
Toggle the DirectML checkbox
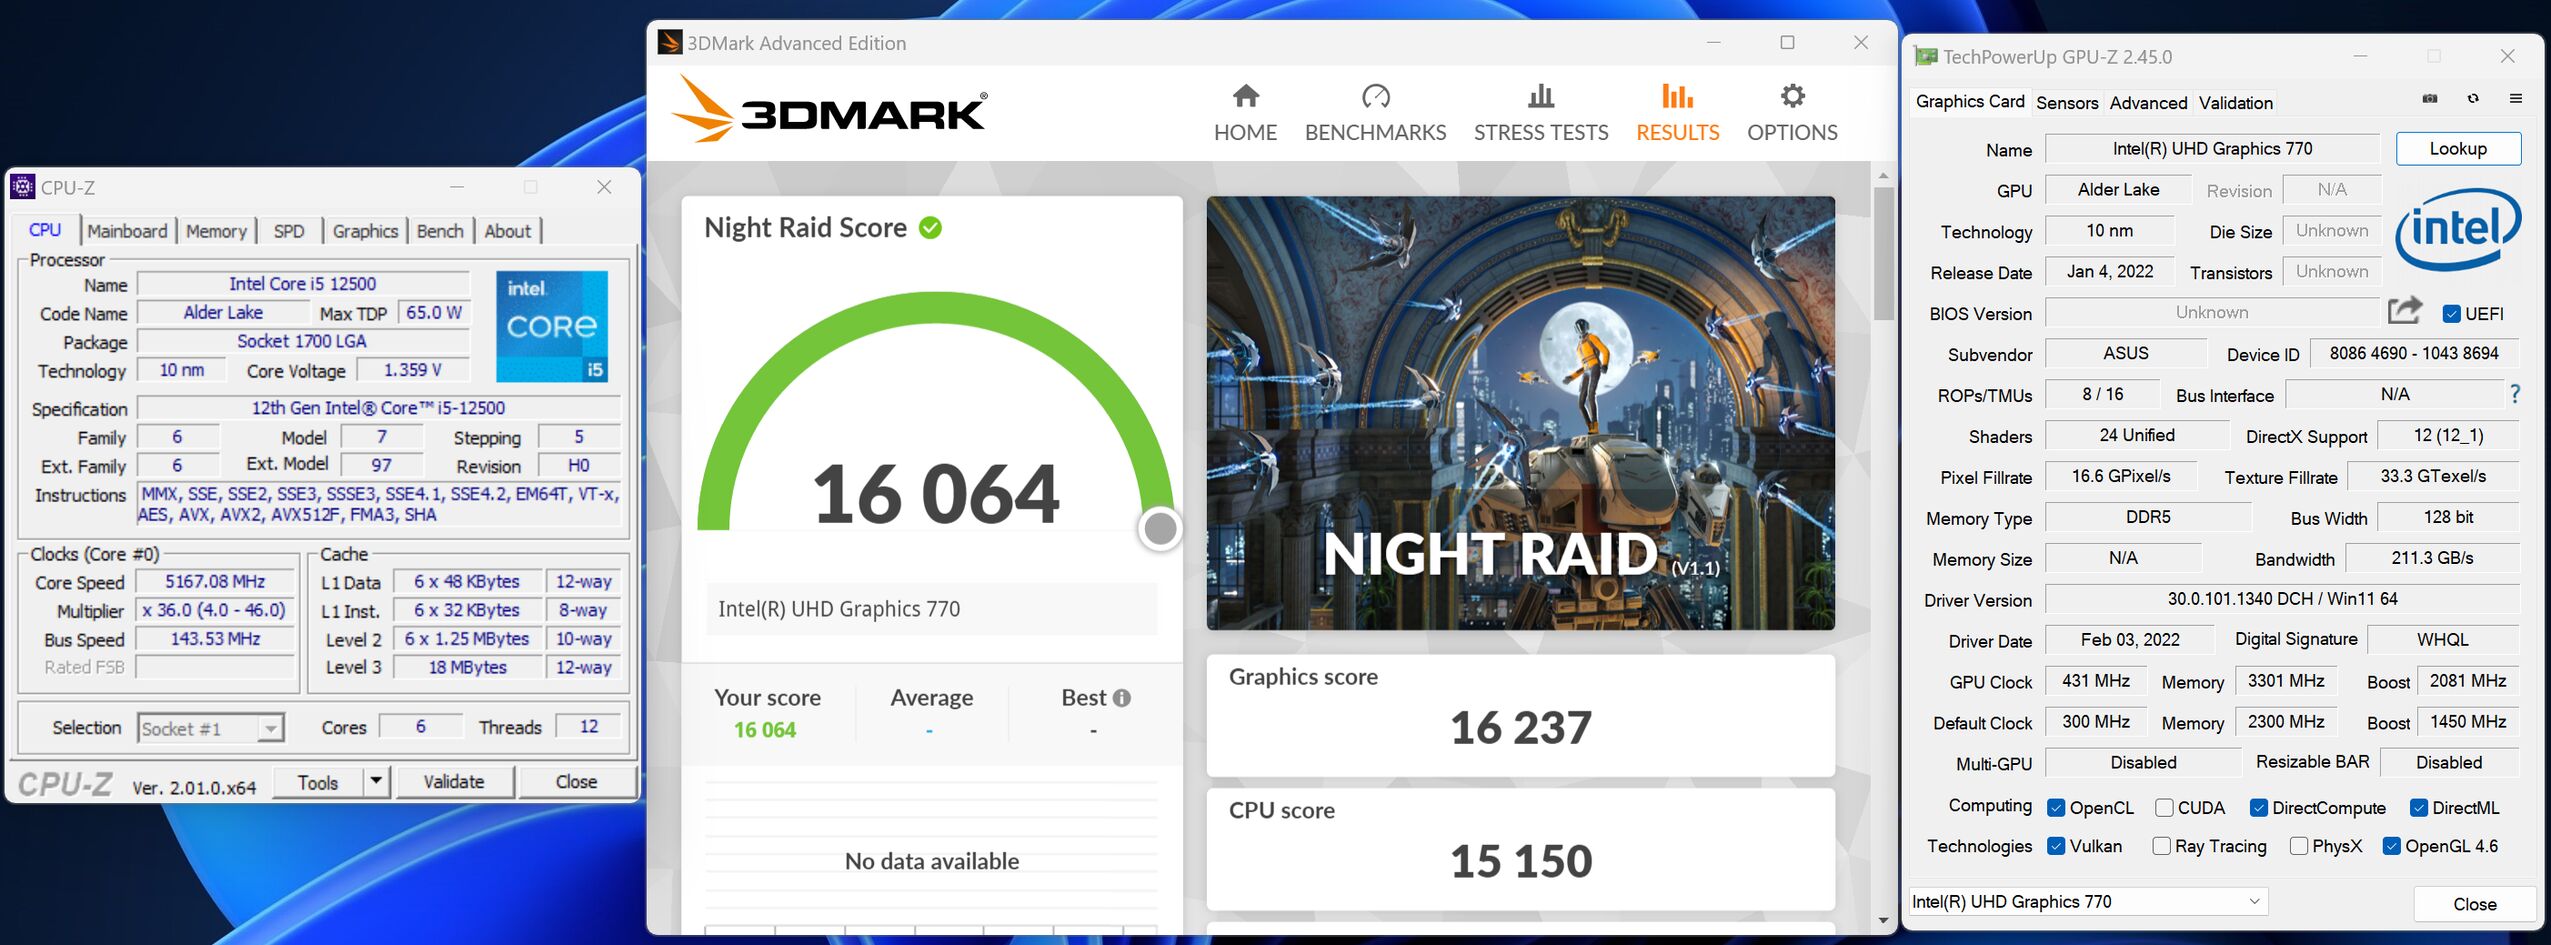(x=2419, y=808)
